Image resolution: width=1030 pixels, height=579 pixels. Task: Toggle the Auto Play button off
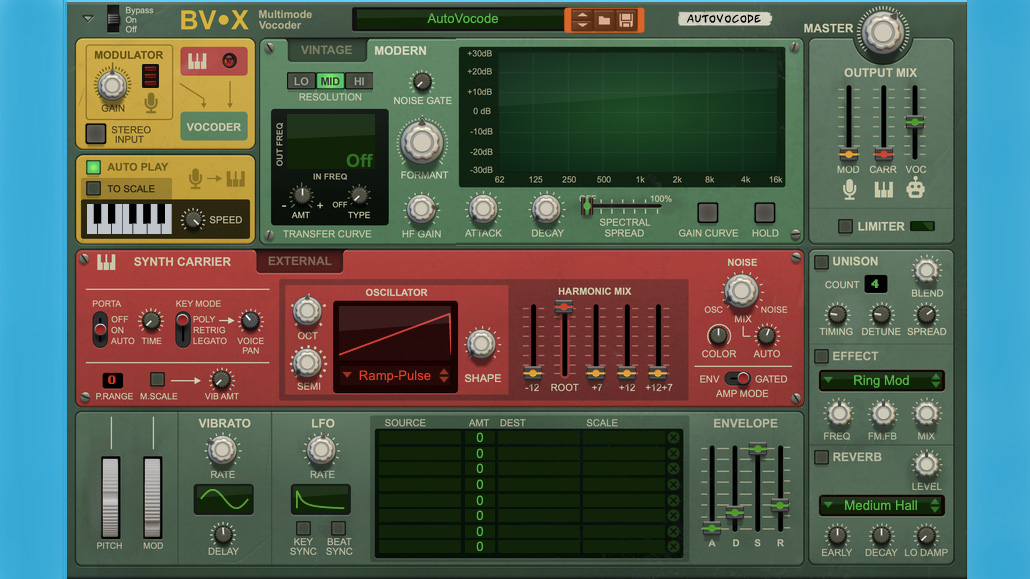94,167
